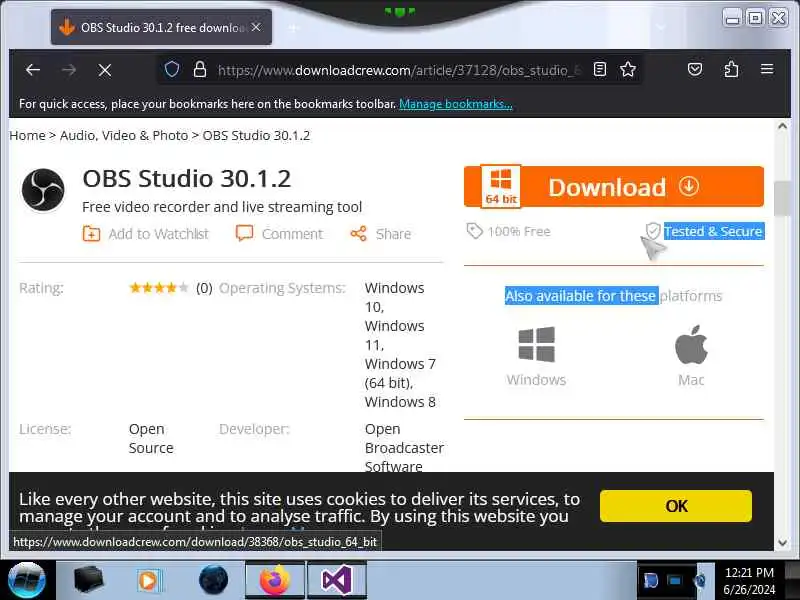Click the dark globe taskbar icon
Viewport: 800px width, 600px height.
pyautogui.click(x=213, y=580)
